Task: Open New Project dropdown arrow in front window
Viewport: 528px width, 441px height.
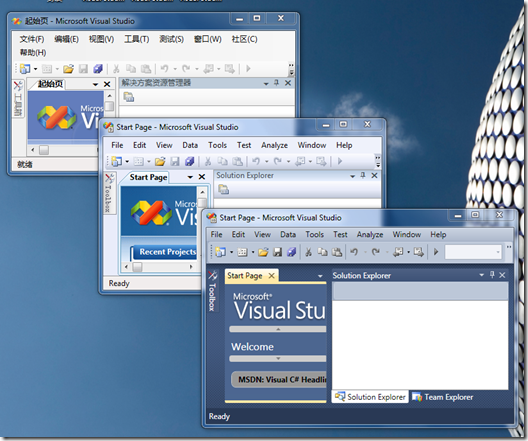Action: (x=231, y=252)
